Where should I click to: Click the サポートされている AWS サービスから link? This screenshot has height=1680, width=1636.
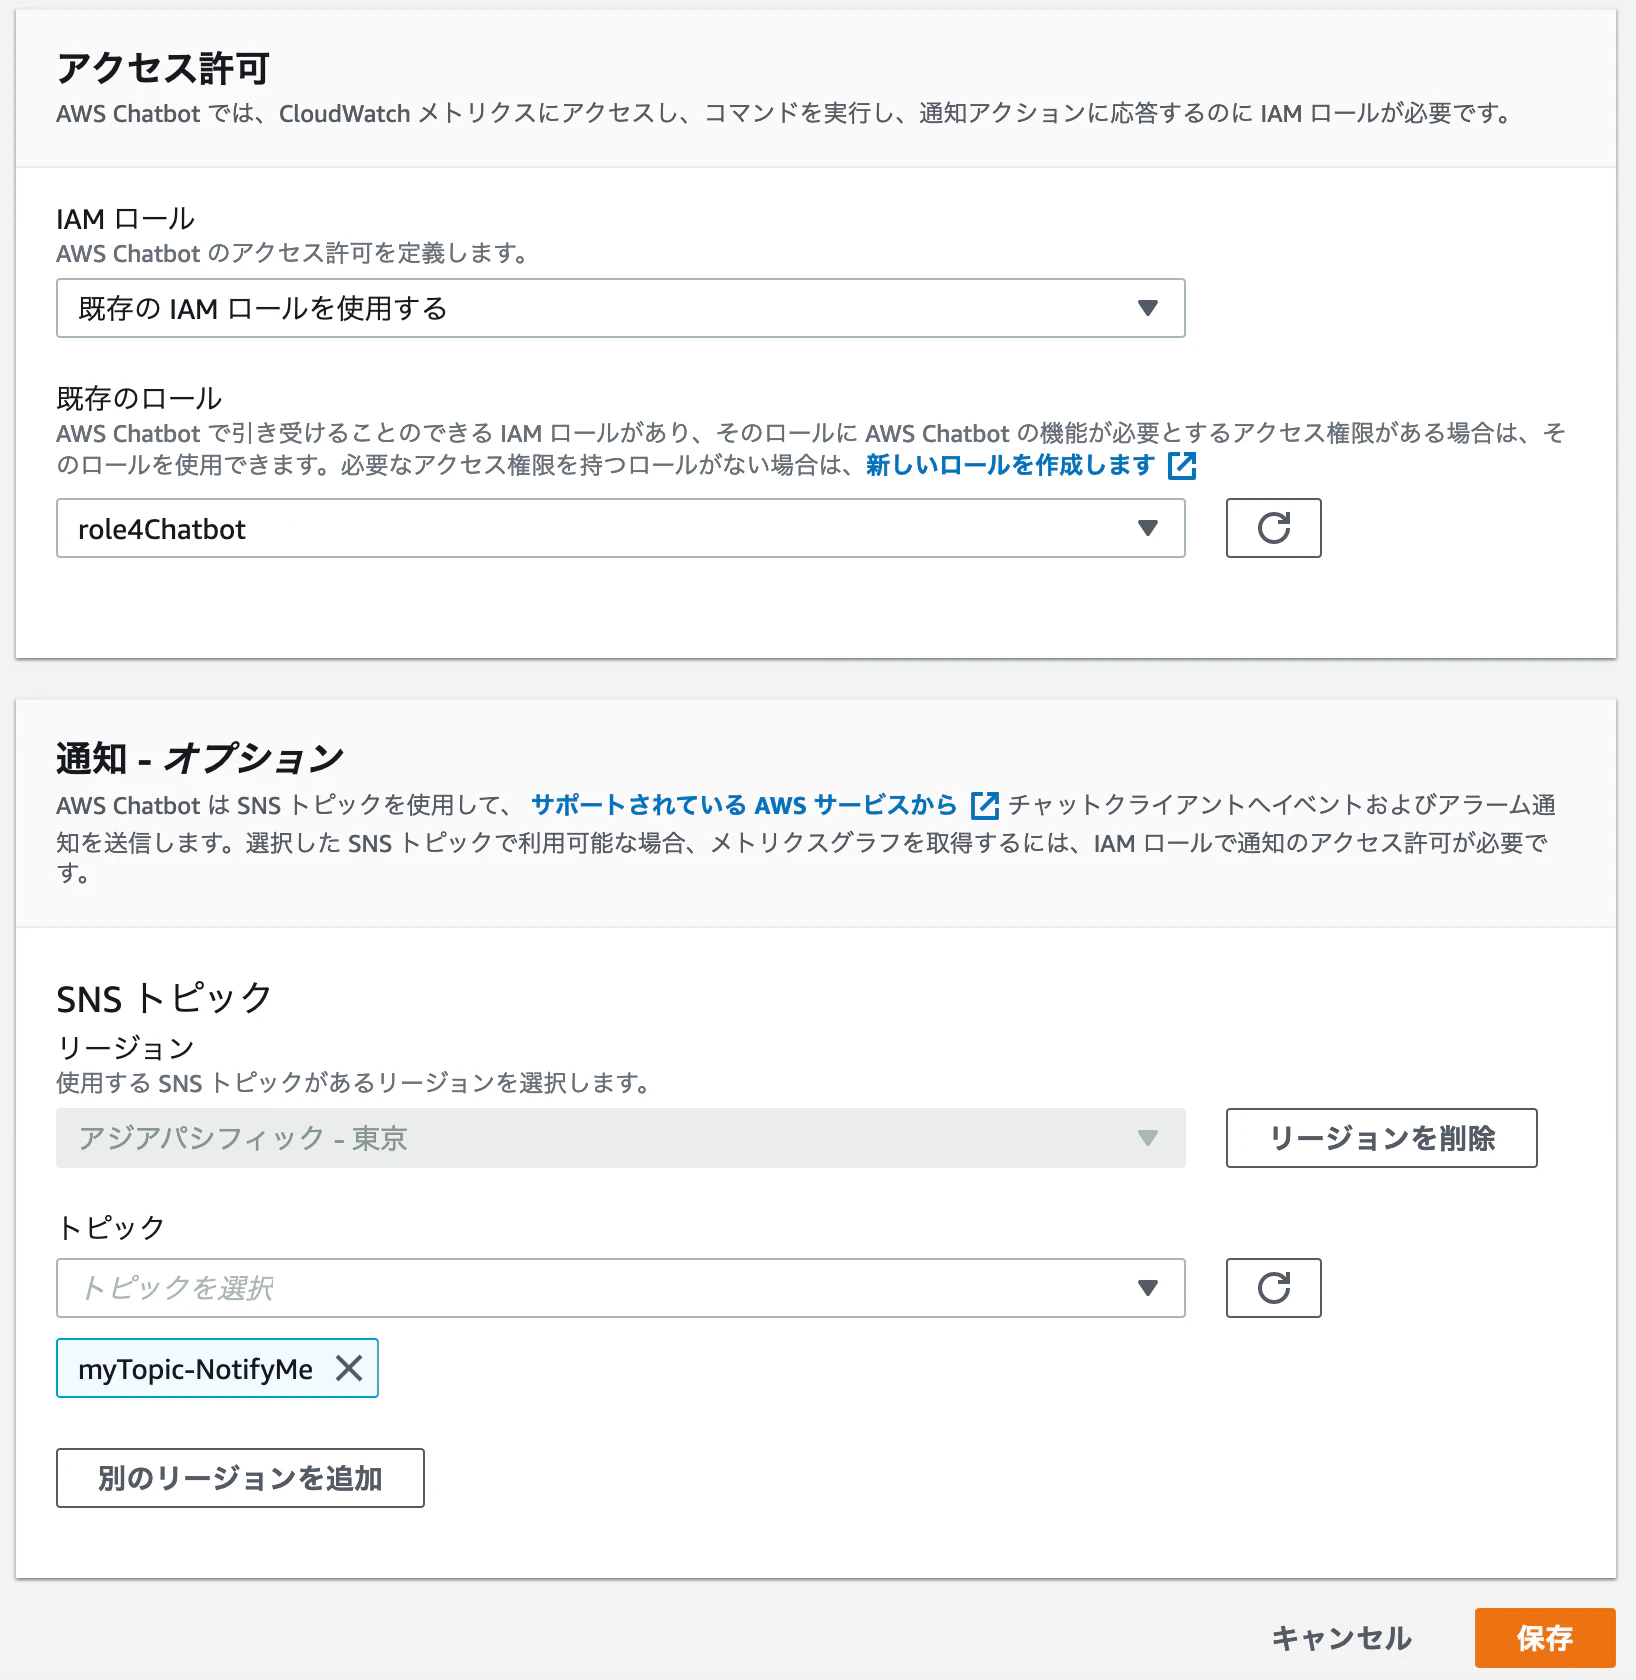[743, 805]
